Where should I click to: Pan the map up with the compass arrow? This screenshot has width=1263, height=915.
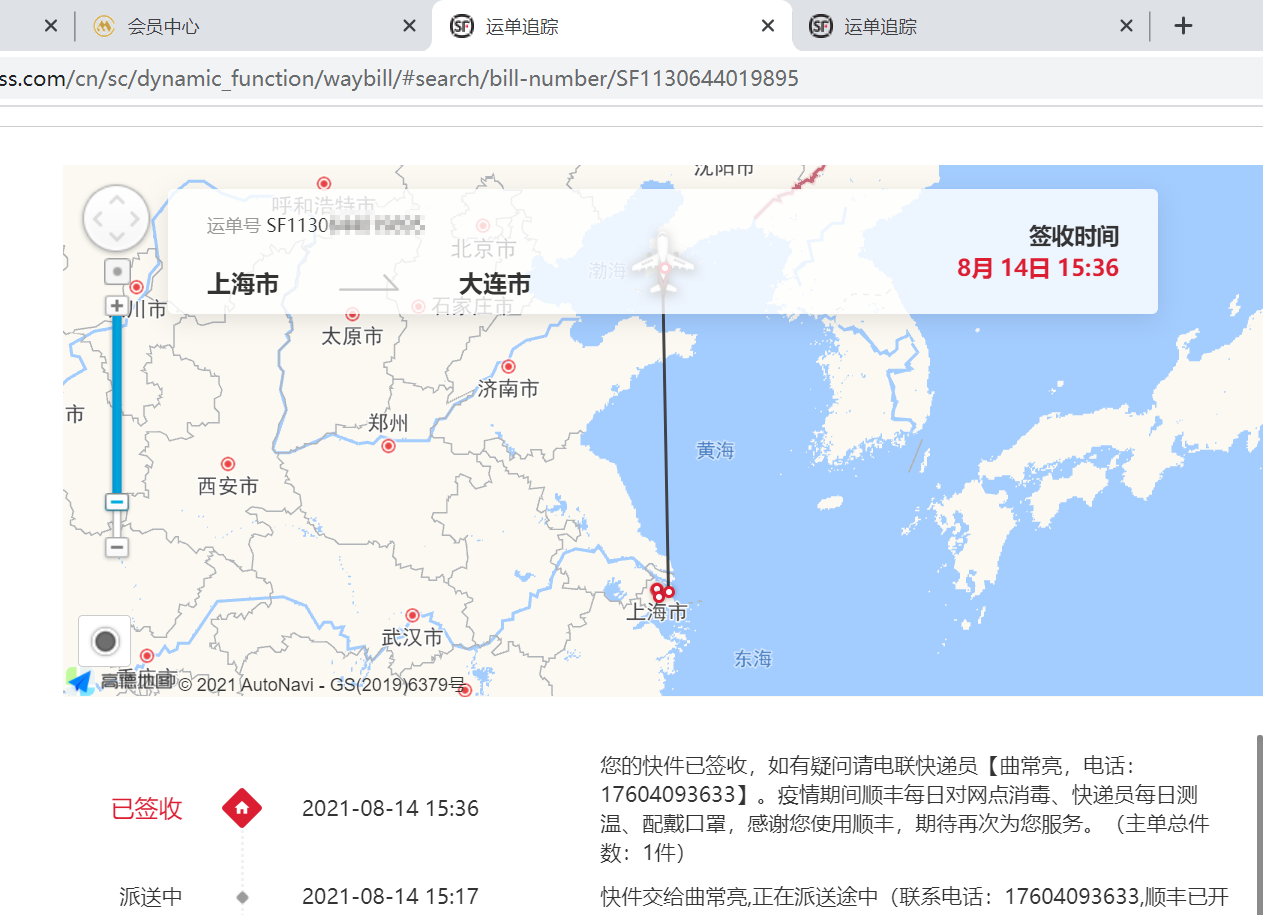tap(117, 198)
